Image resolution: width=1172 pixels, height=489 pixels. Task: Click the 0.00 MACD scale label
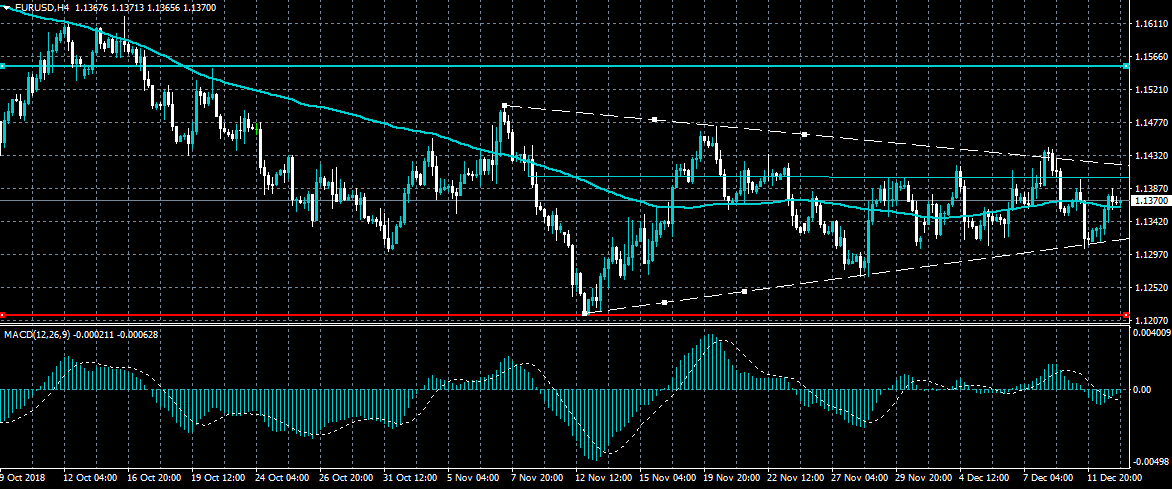coord(1144,390)
